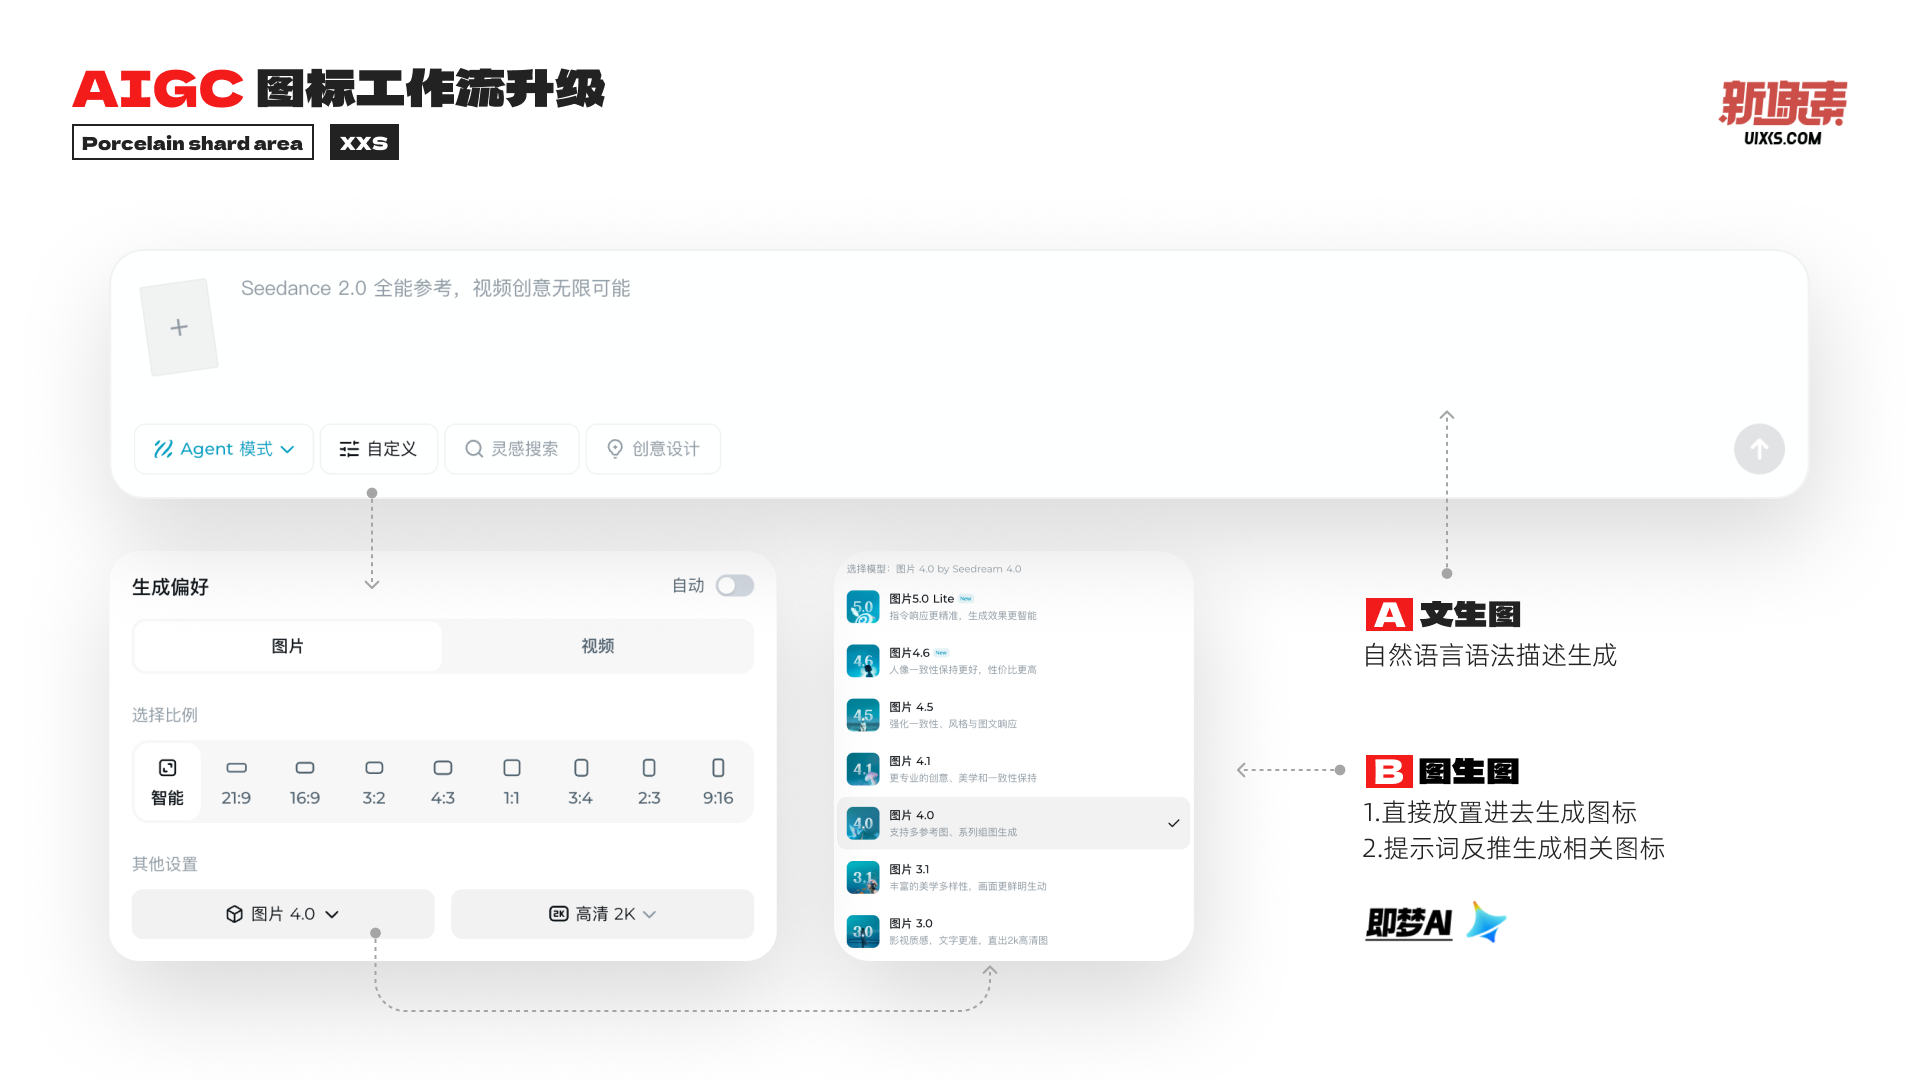The width and height of the screenshot is (1920, 1080).
Task: Switch to the 图片 tab
Action: (x=288, y=646)
